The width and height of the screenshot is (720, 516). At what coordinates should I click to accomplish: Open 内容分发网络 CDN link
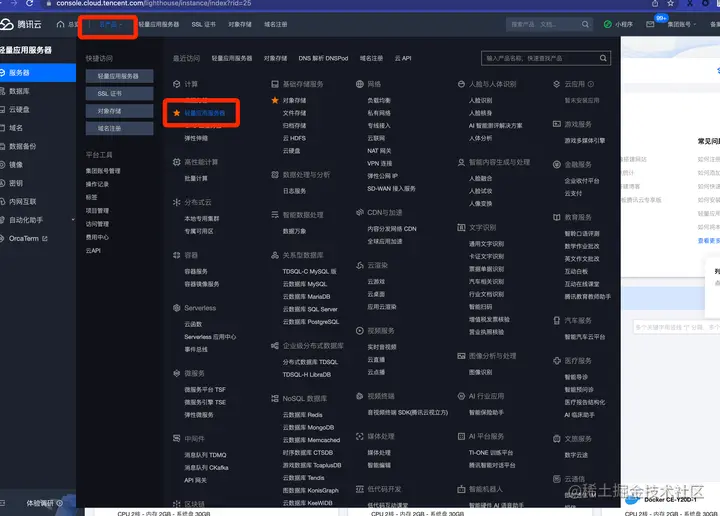(x=392, y=229)
